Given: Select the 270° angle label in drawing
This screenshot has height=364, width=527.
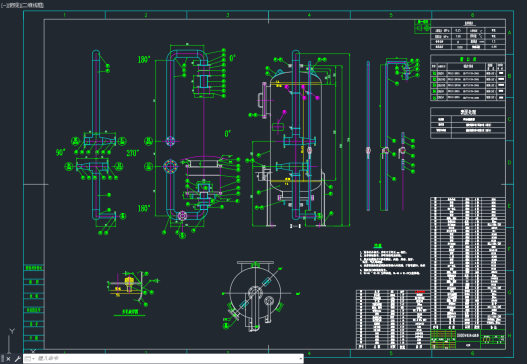Looking at the screenshot, I should [132, 153].
